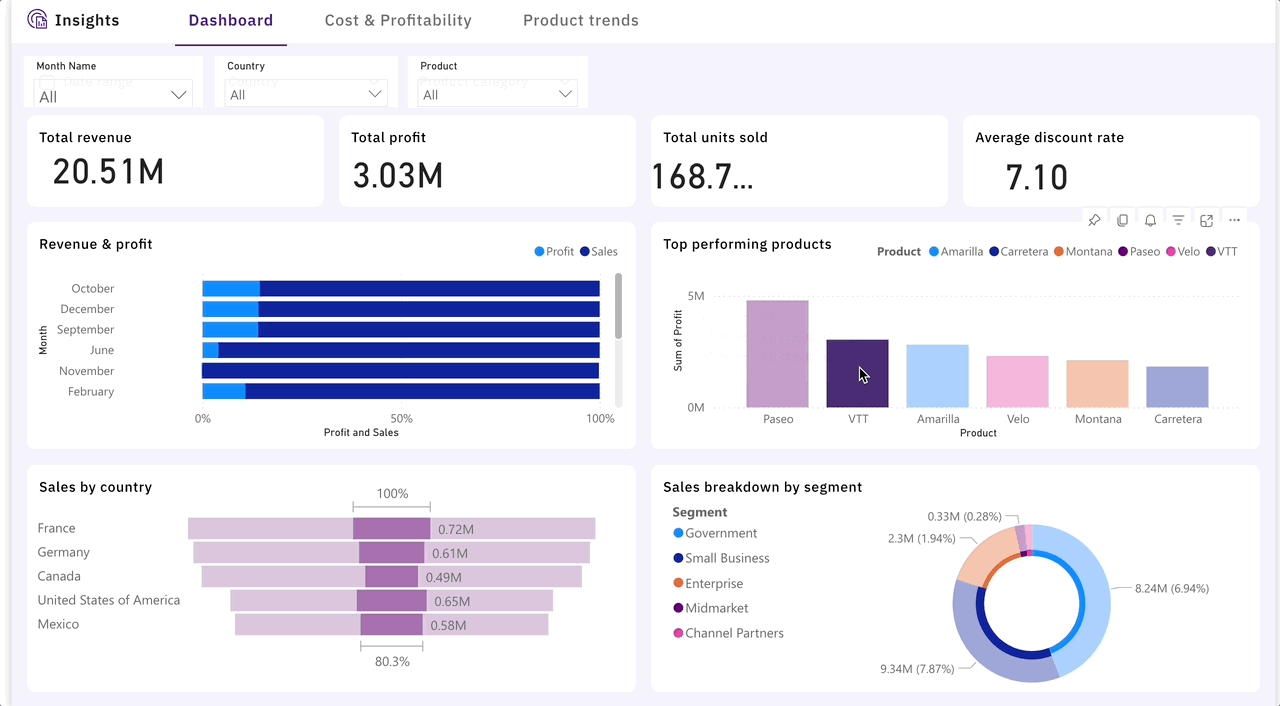Toggle the Government segment legend entry

point(715,533)
